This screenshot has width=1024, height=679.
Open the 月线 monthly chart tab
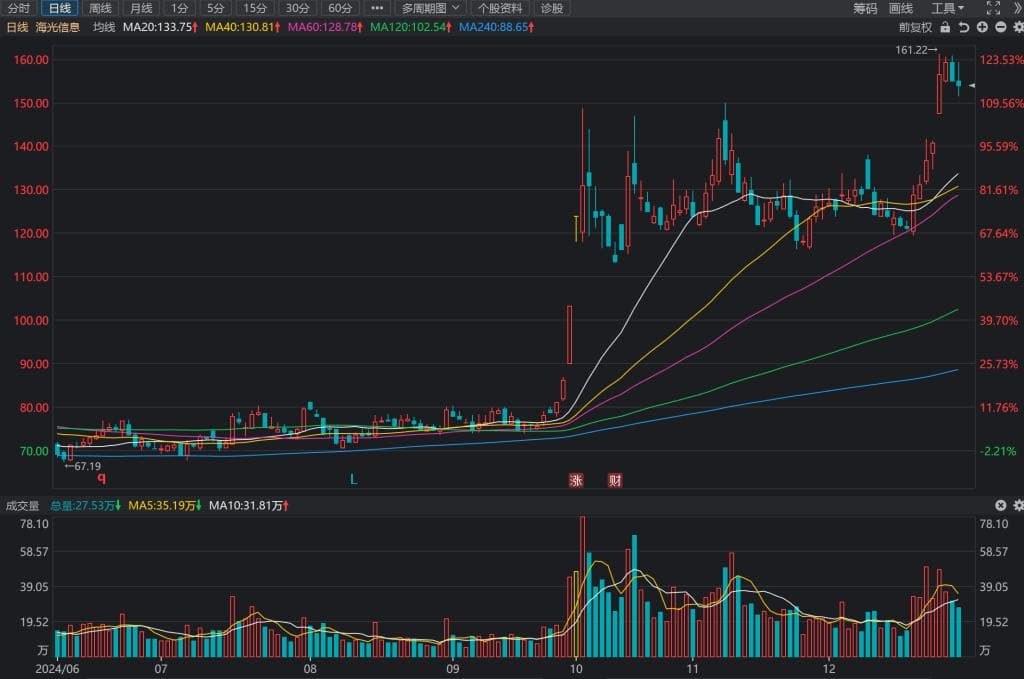(x=141, y=8)
